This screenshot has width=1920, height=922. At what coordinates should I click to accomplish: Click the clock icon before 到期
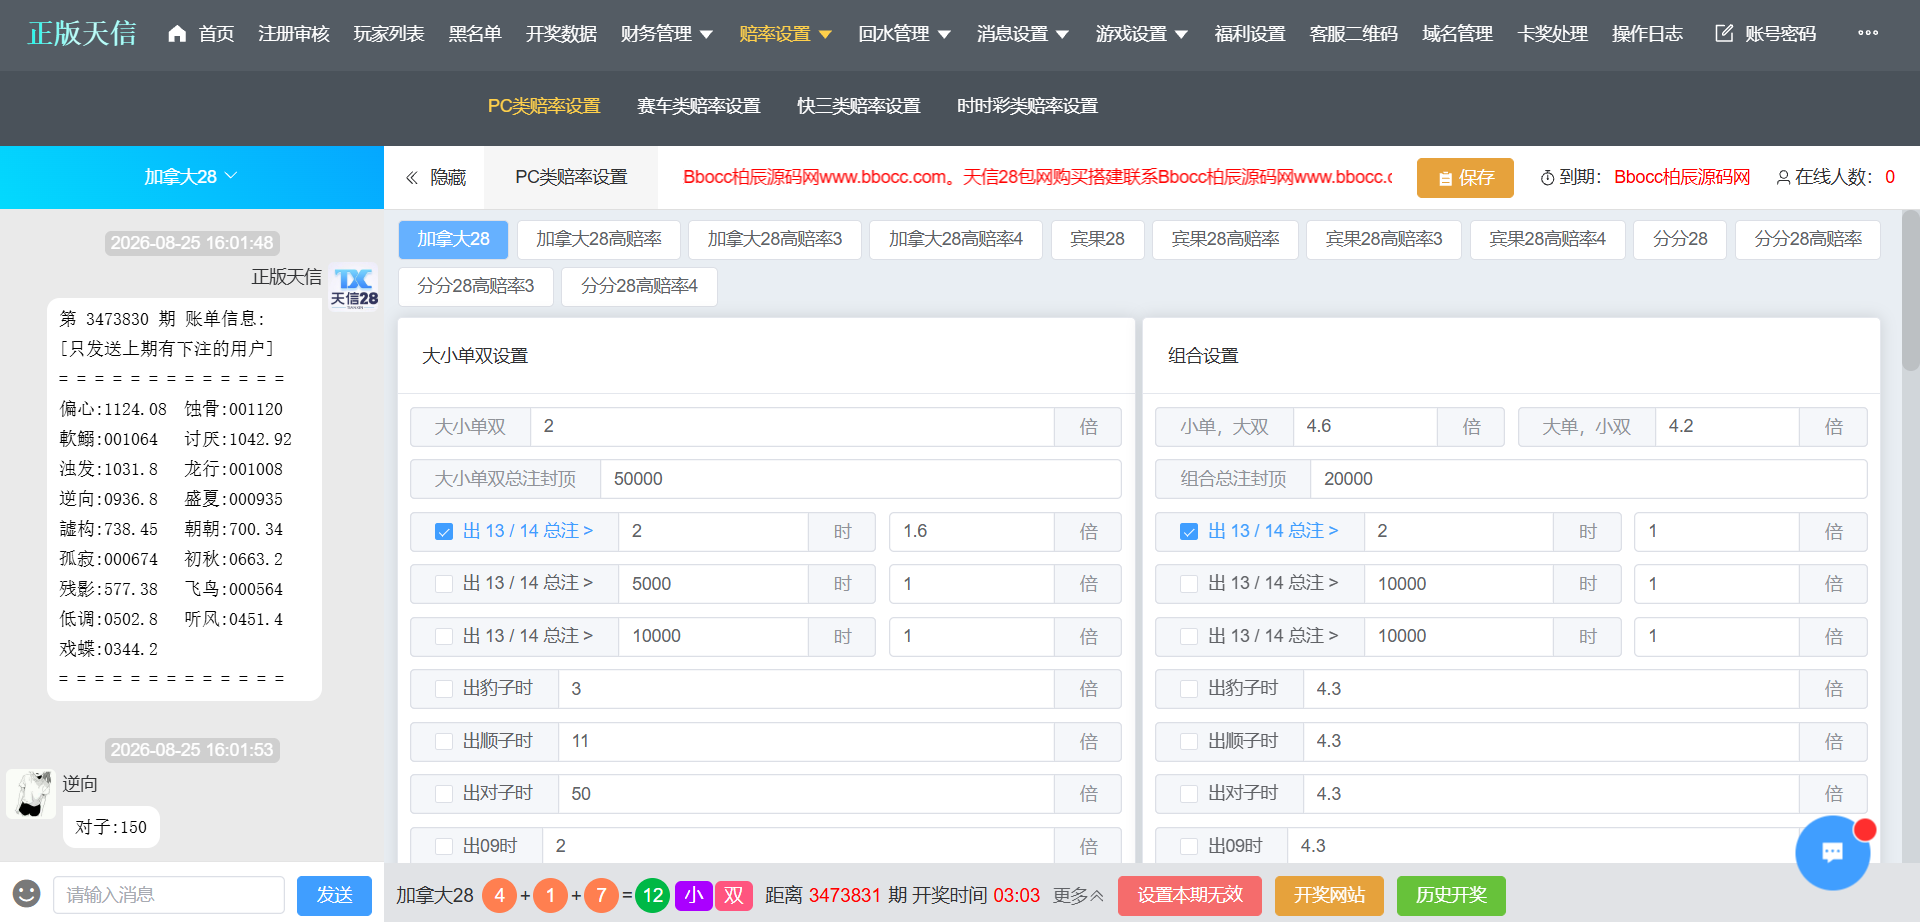pos(1547,178)
